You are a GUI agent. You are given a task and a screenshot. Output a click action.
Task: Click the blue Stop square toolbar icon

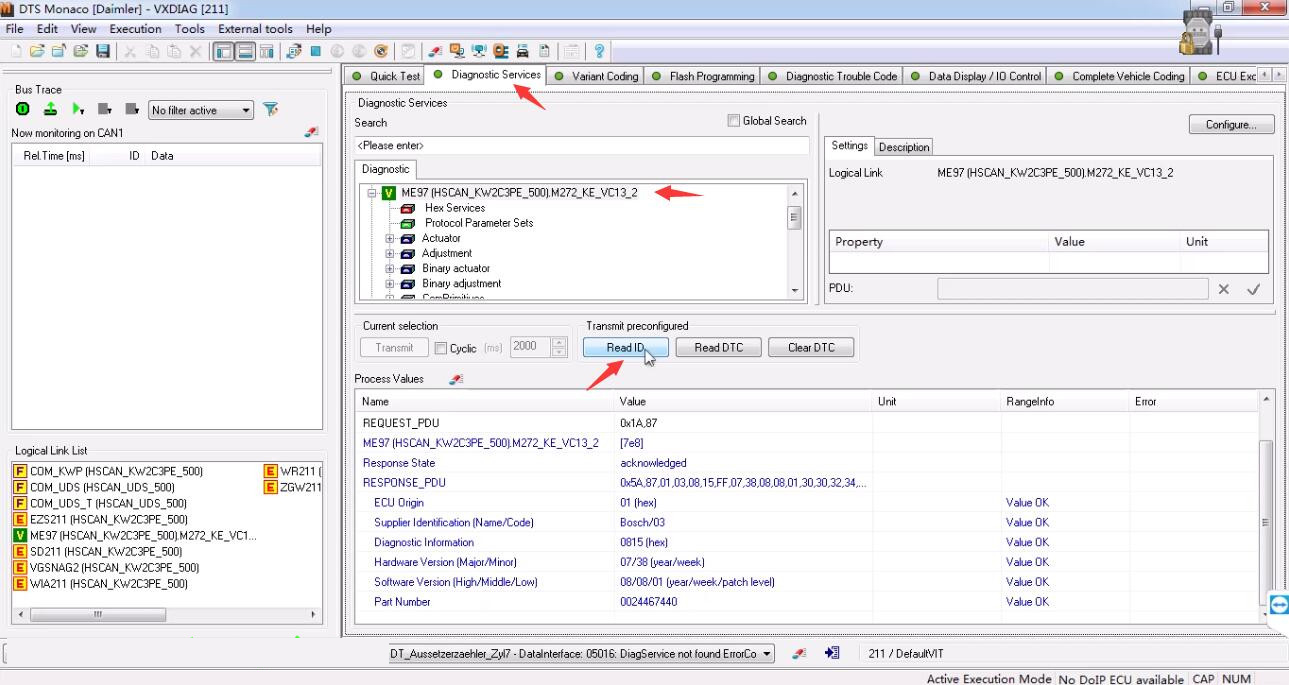pos(315,50)
